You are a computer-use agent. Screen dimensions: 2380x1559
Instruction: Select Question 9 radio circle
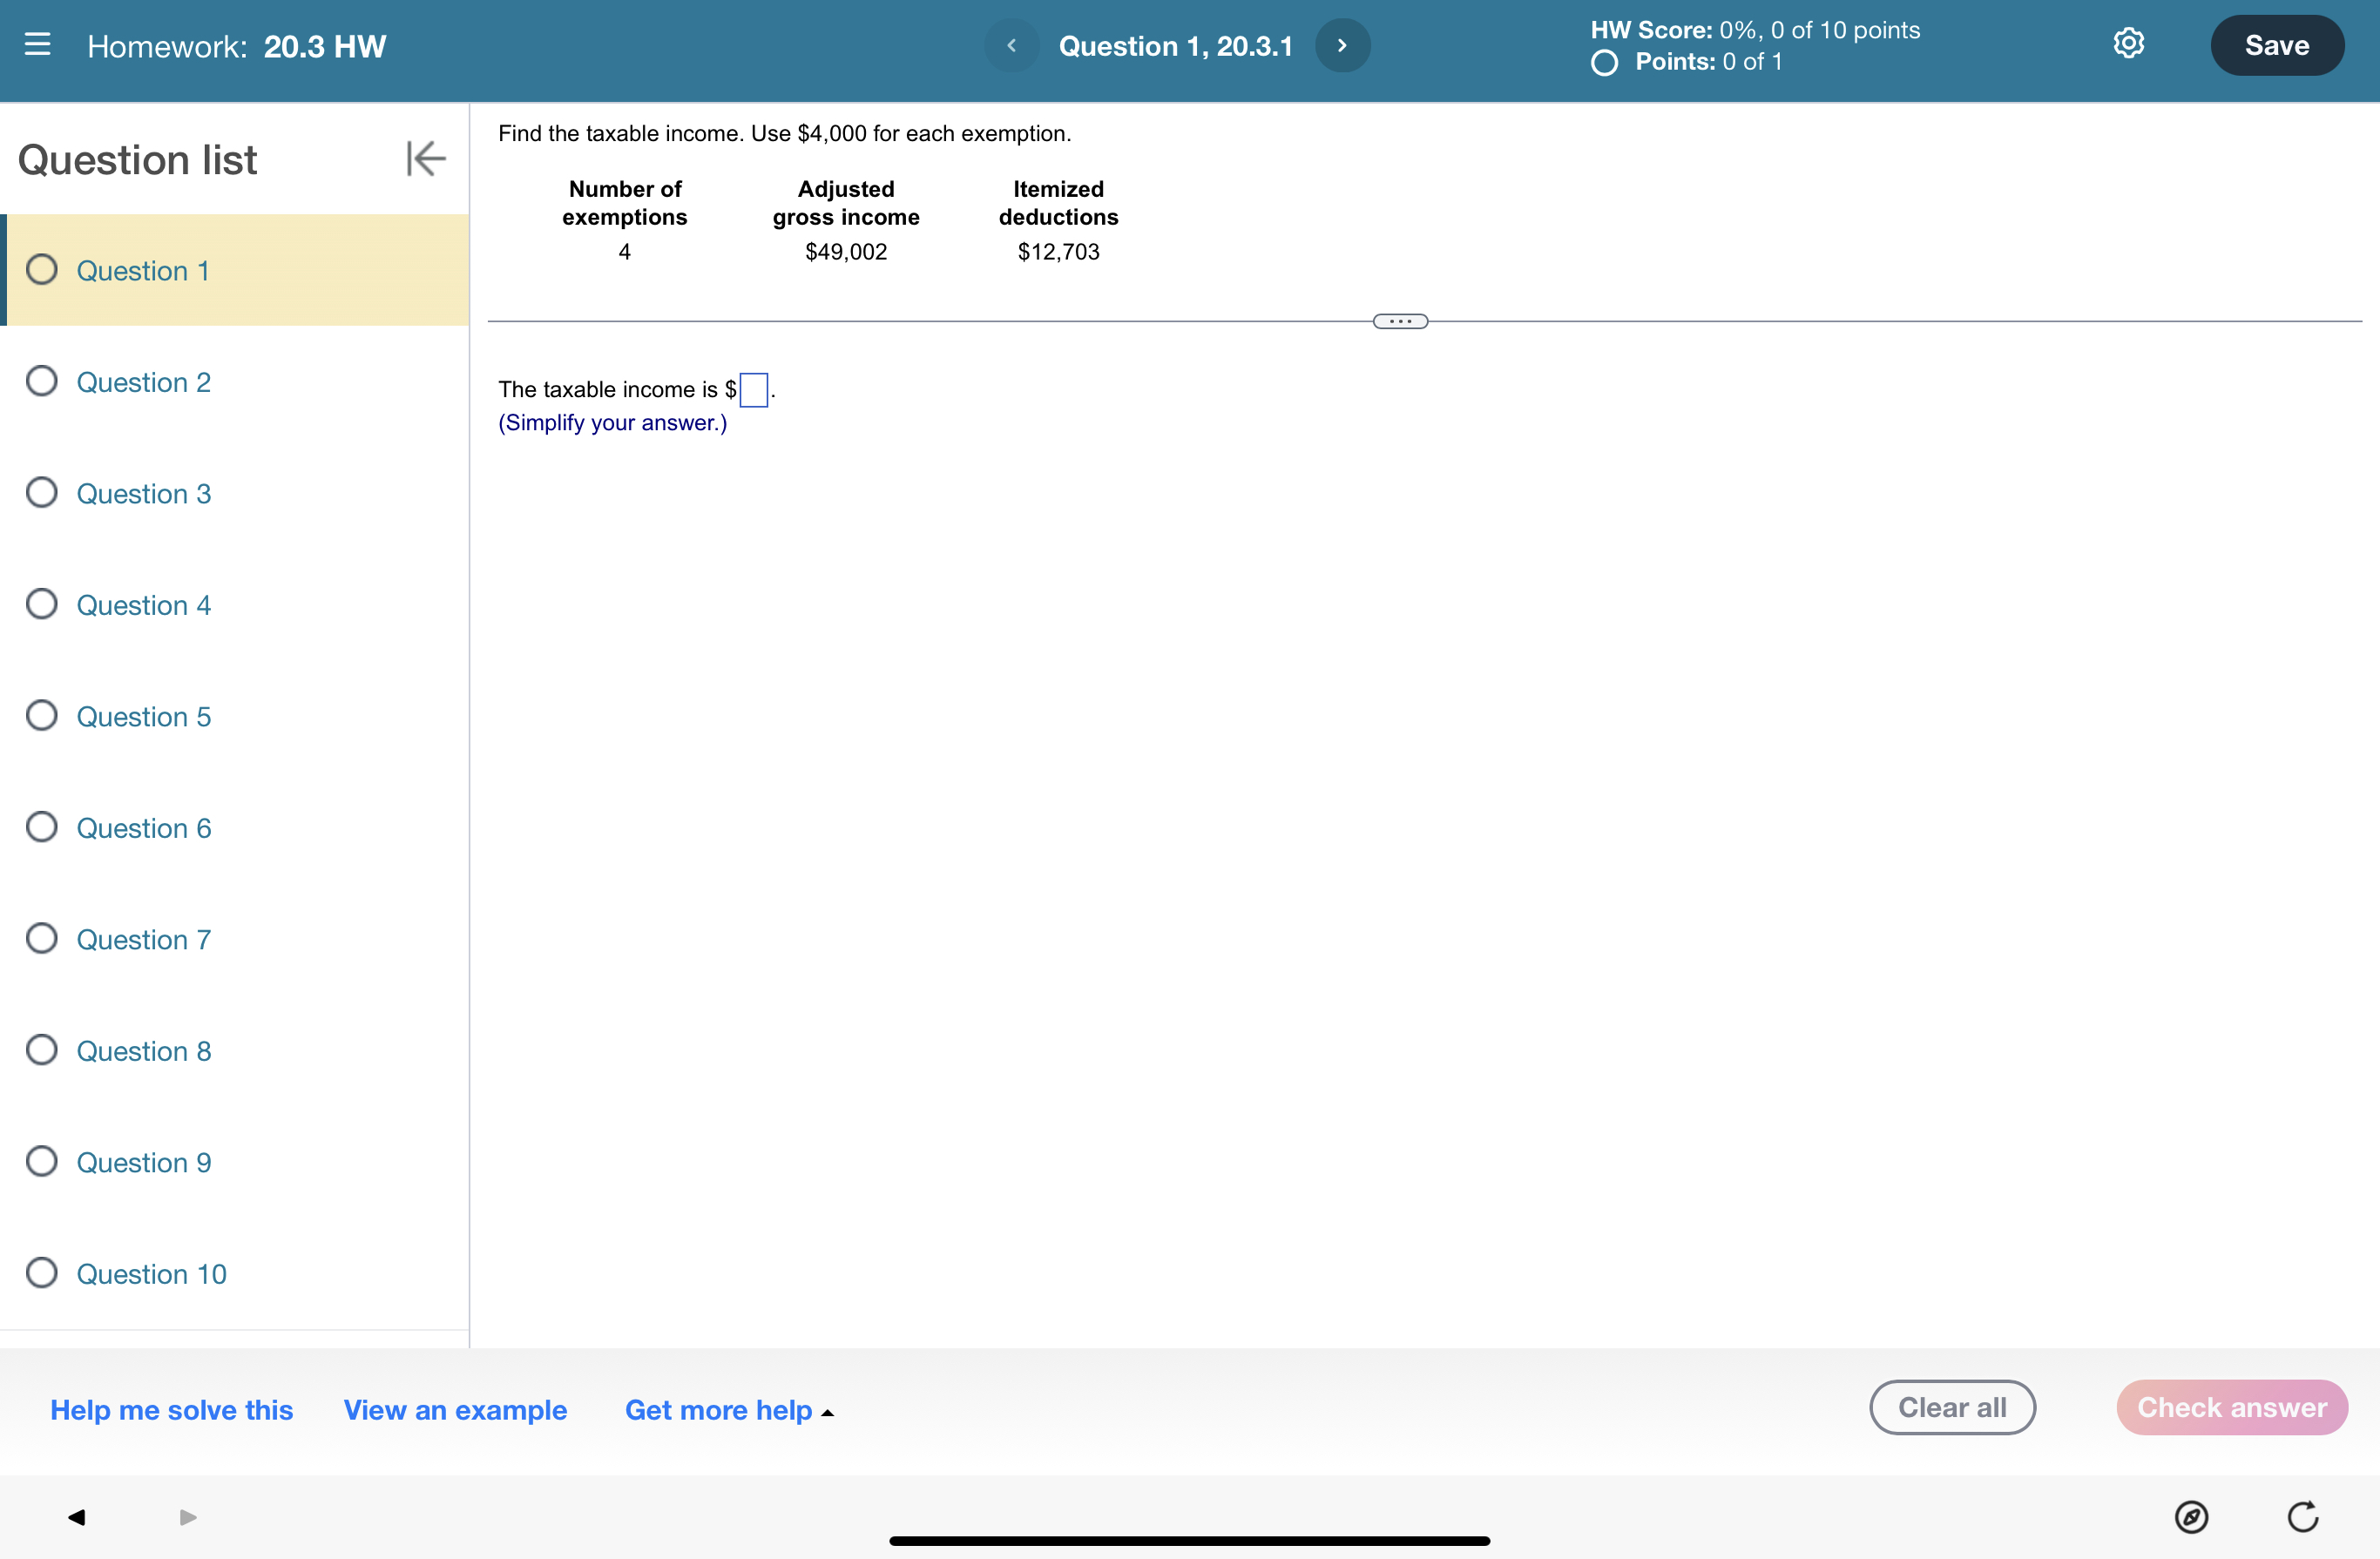(42, 1162)
